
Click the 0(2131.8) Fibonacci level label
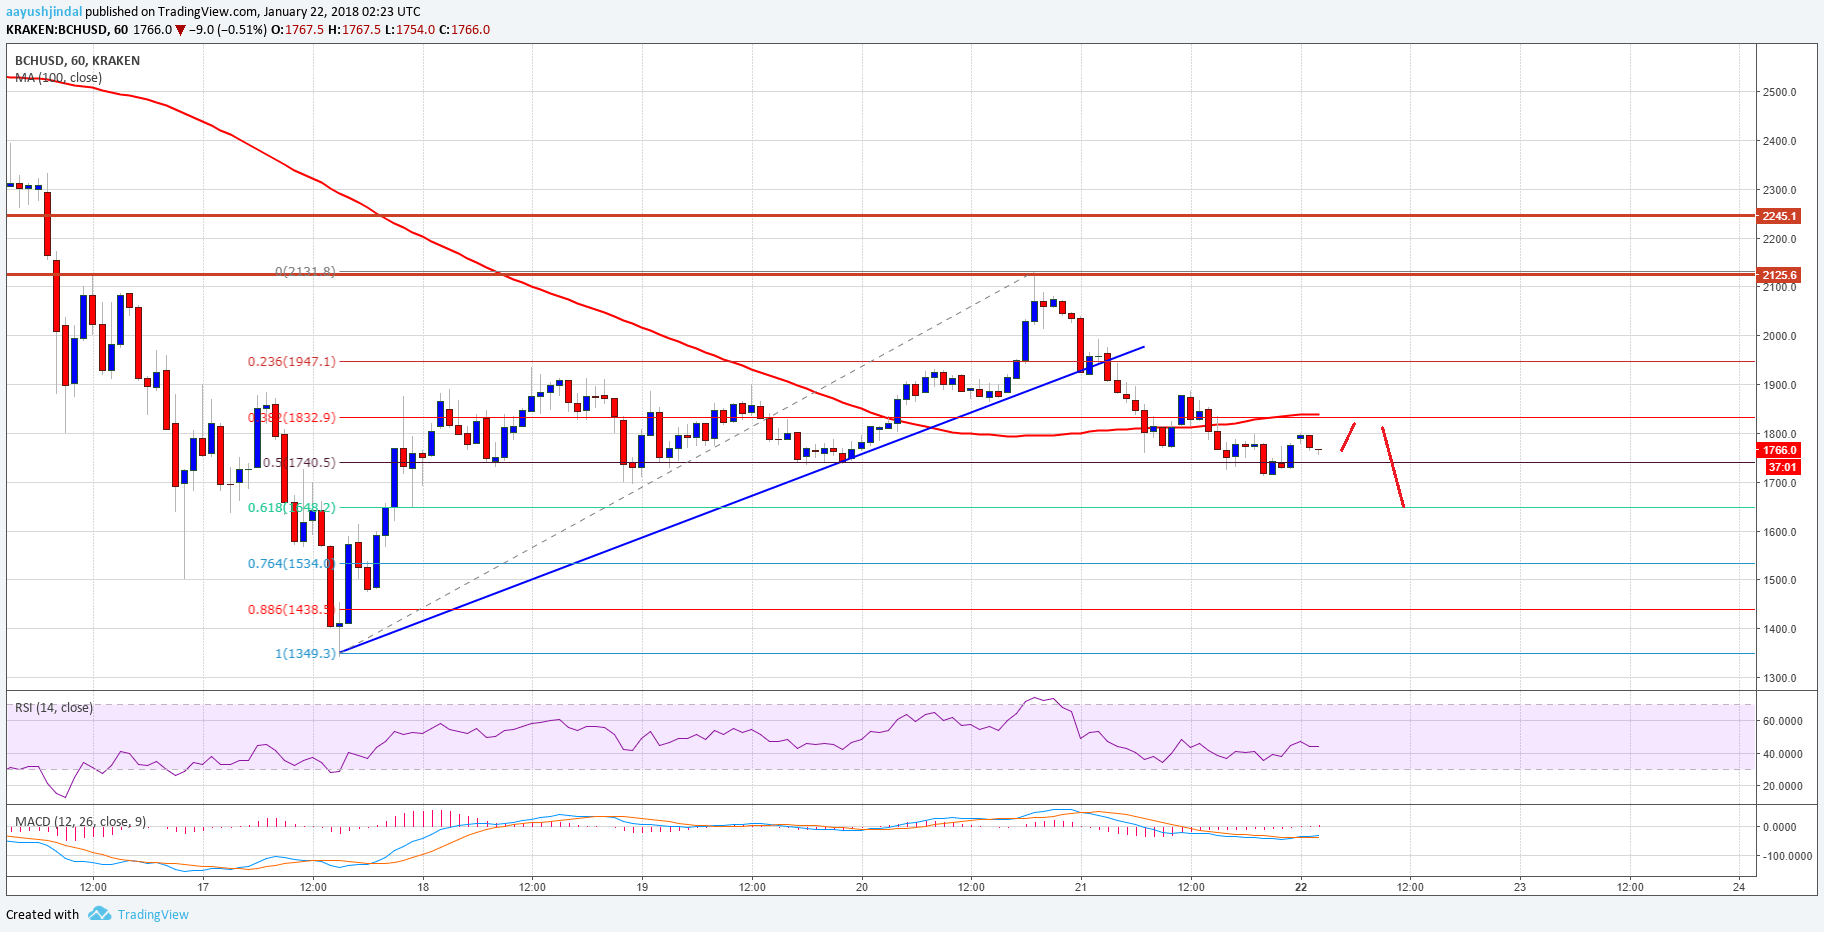coord(305,271)
